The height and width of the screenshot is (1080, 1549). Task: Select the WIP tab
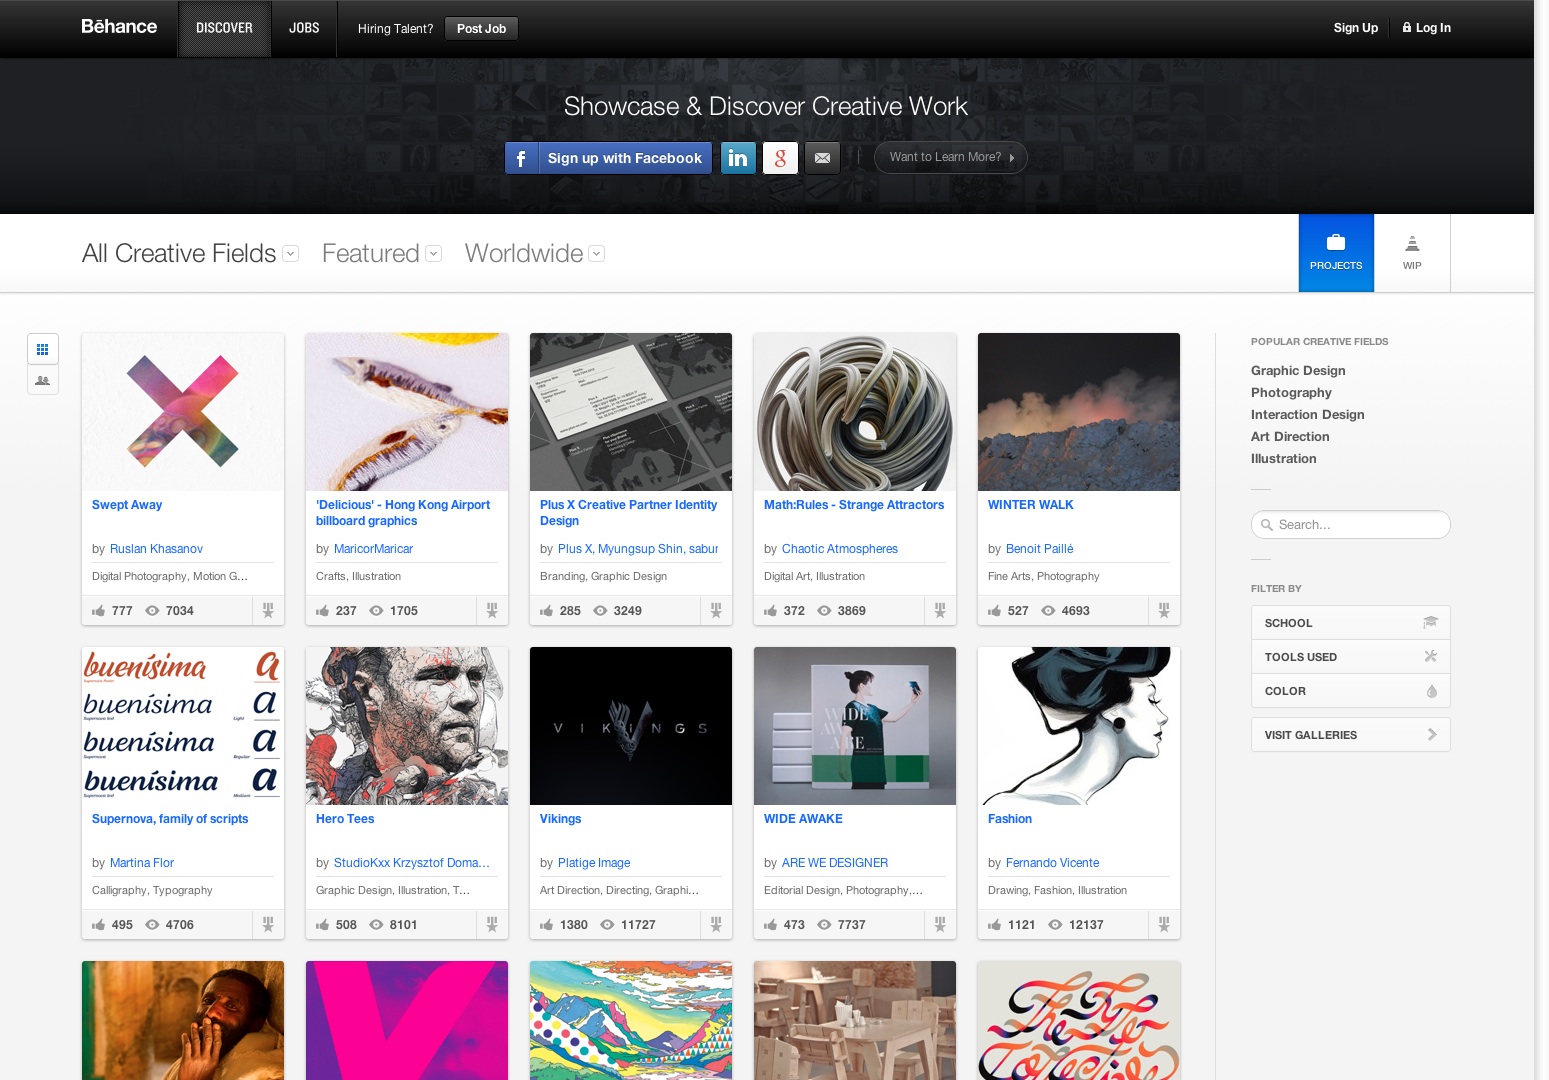[x=1412, y=253]
